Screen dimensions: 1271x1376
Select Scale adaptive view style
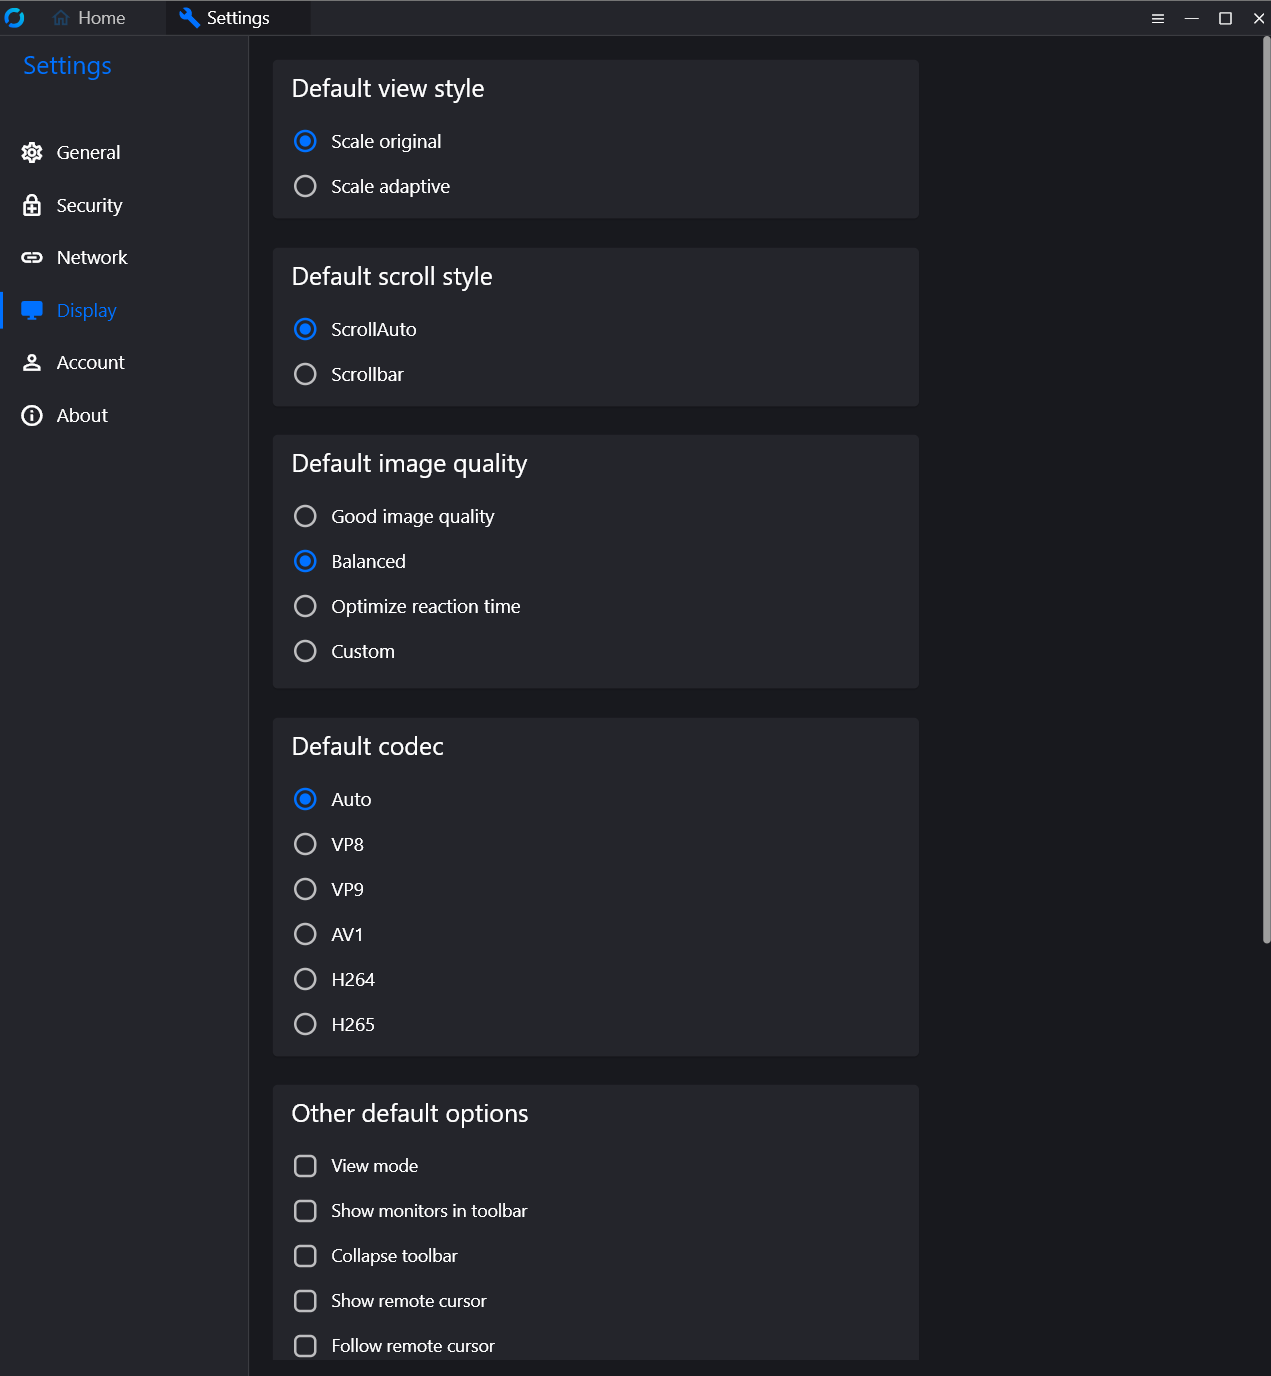305,187
